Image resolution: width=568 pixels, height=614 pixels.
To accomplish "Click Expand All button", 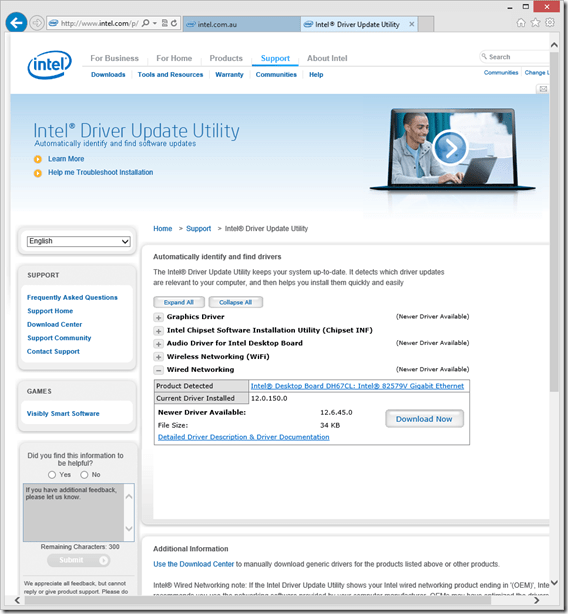I will (179, 302).
